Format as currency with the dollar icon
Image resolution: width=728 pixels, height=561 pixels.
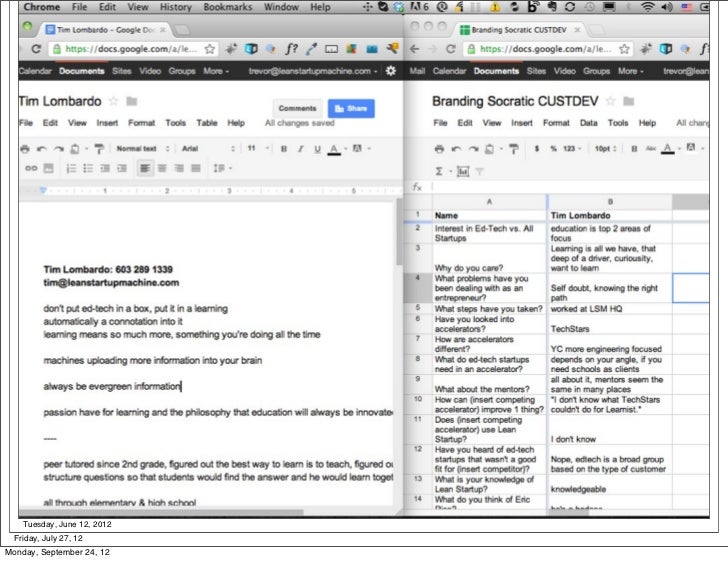(537, 149)
